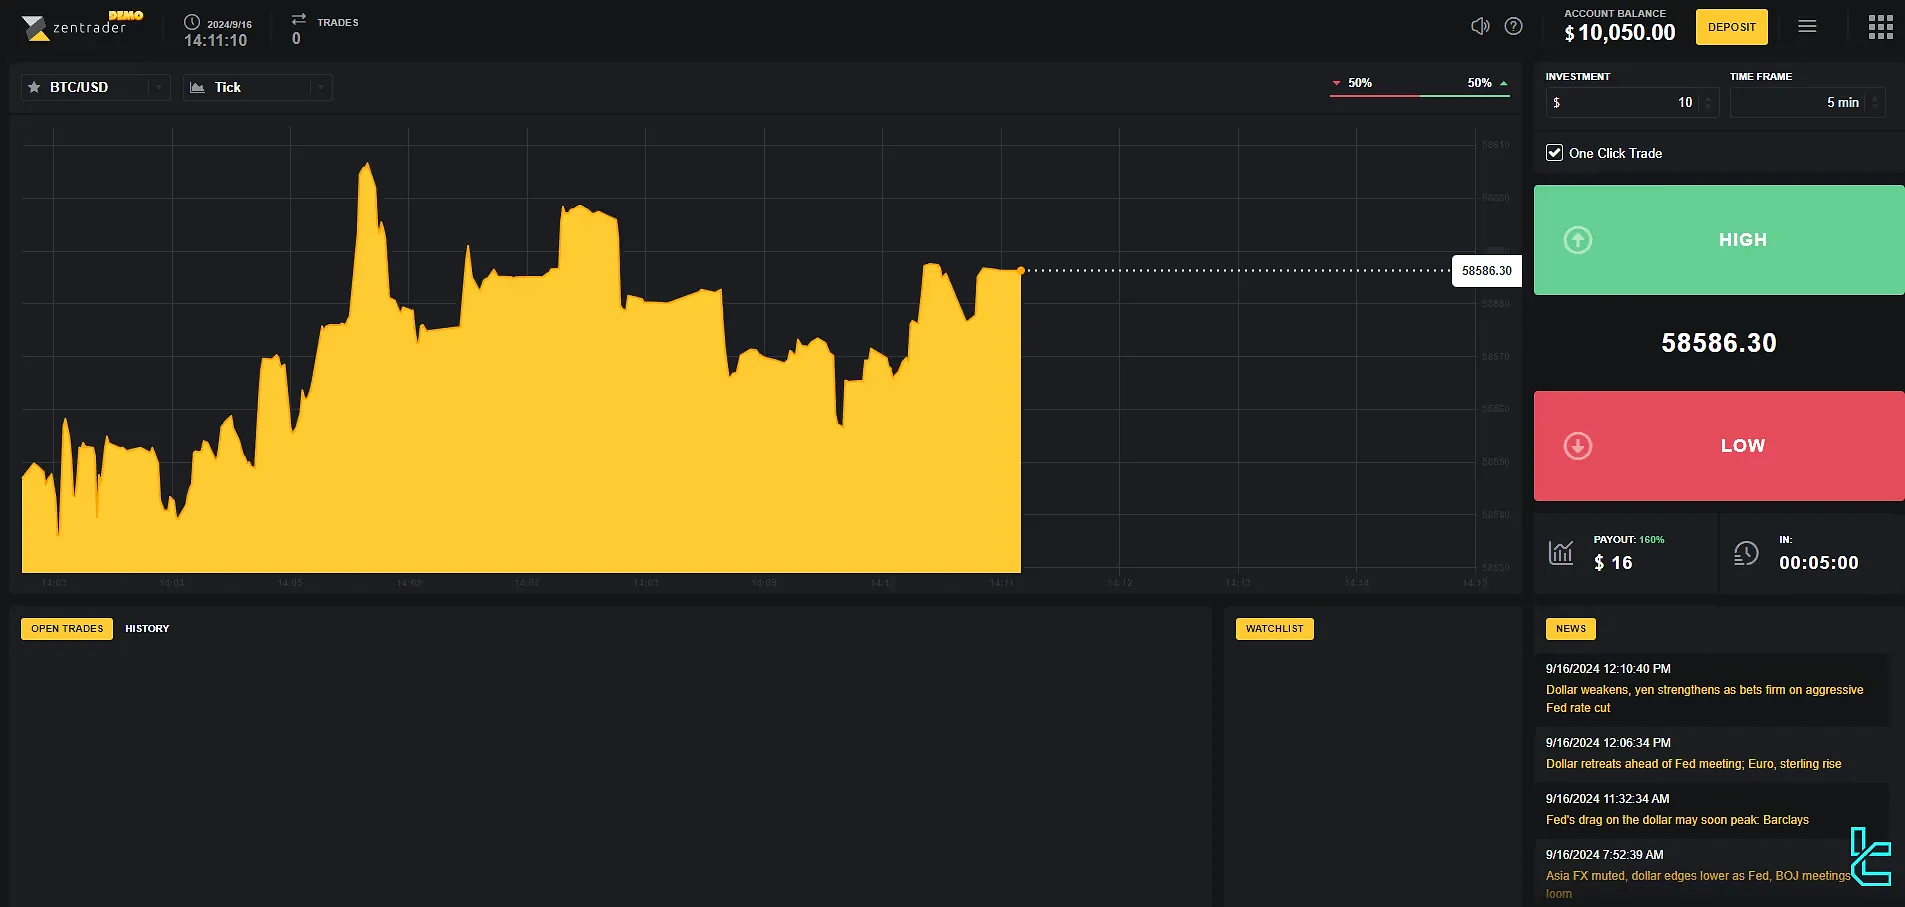Image resolution: width=1905 pixels, height=907 pixels.
Task: Click the large 58586.30 current price
Action: [1719, 343]
